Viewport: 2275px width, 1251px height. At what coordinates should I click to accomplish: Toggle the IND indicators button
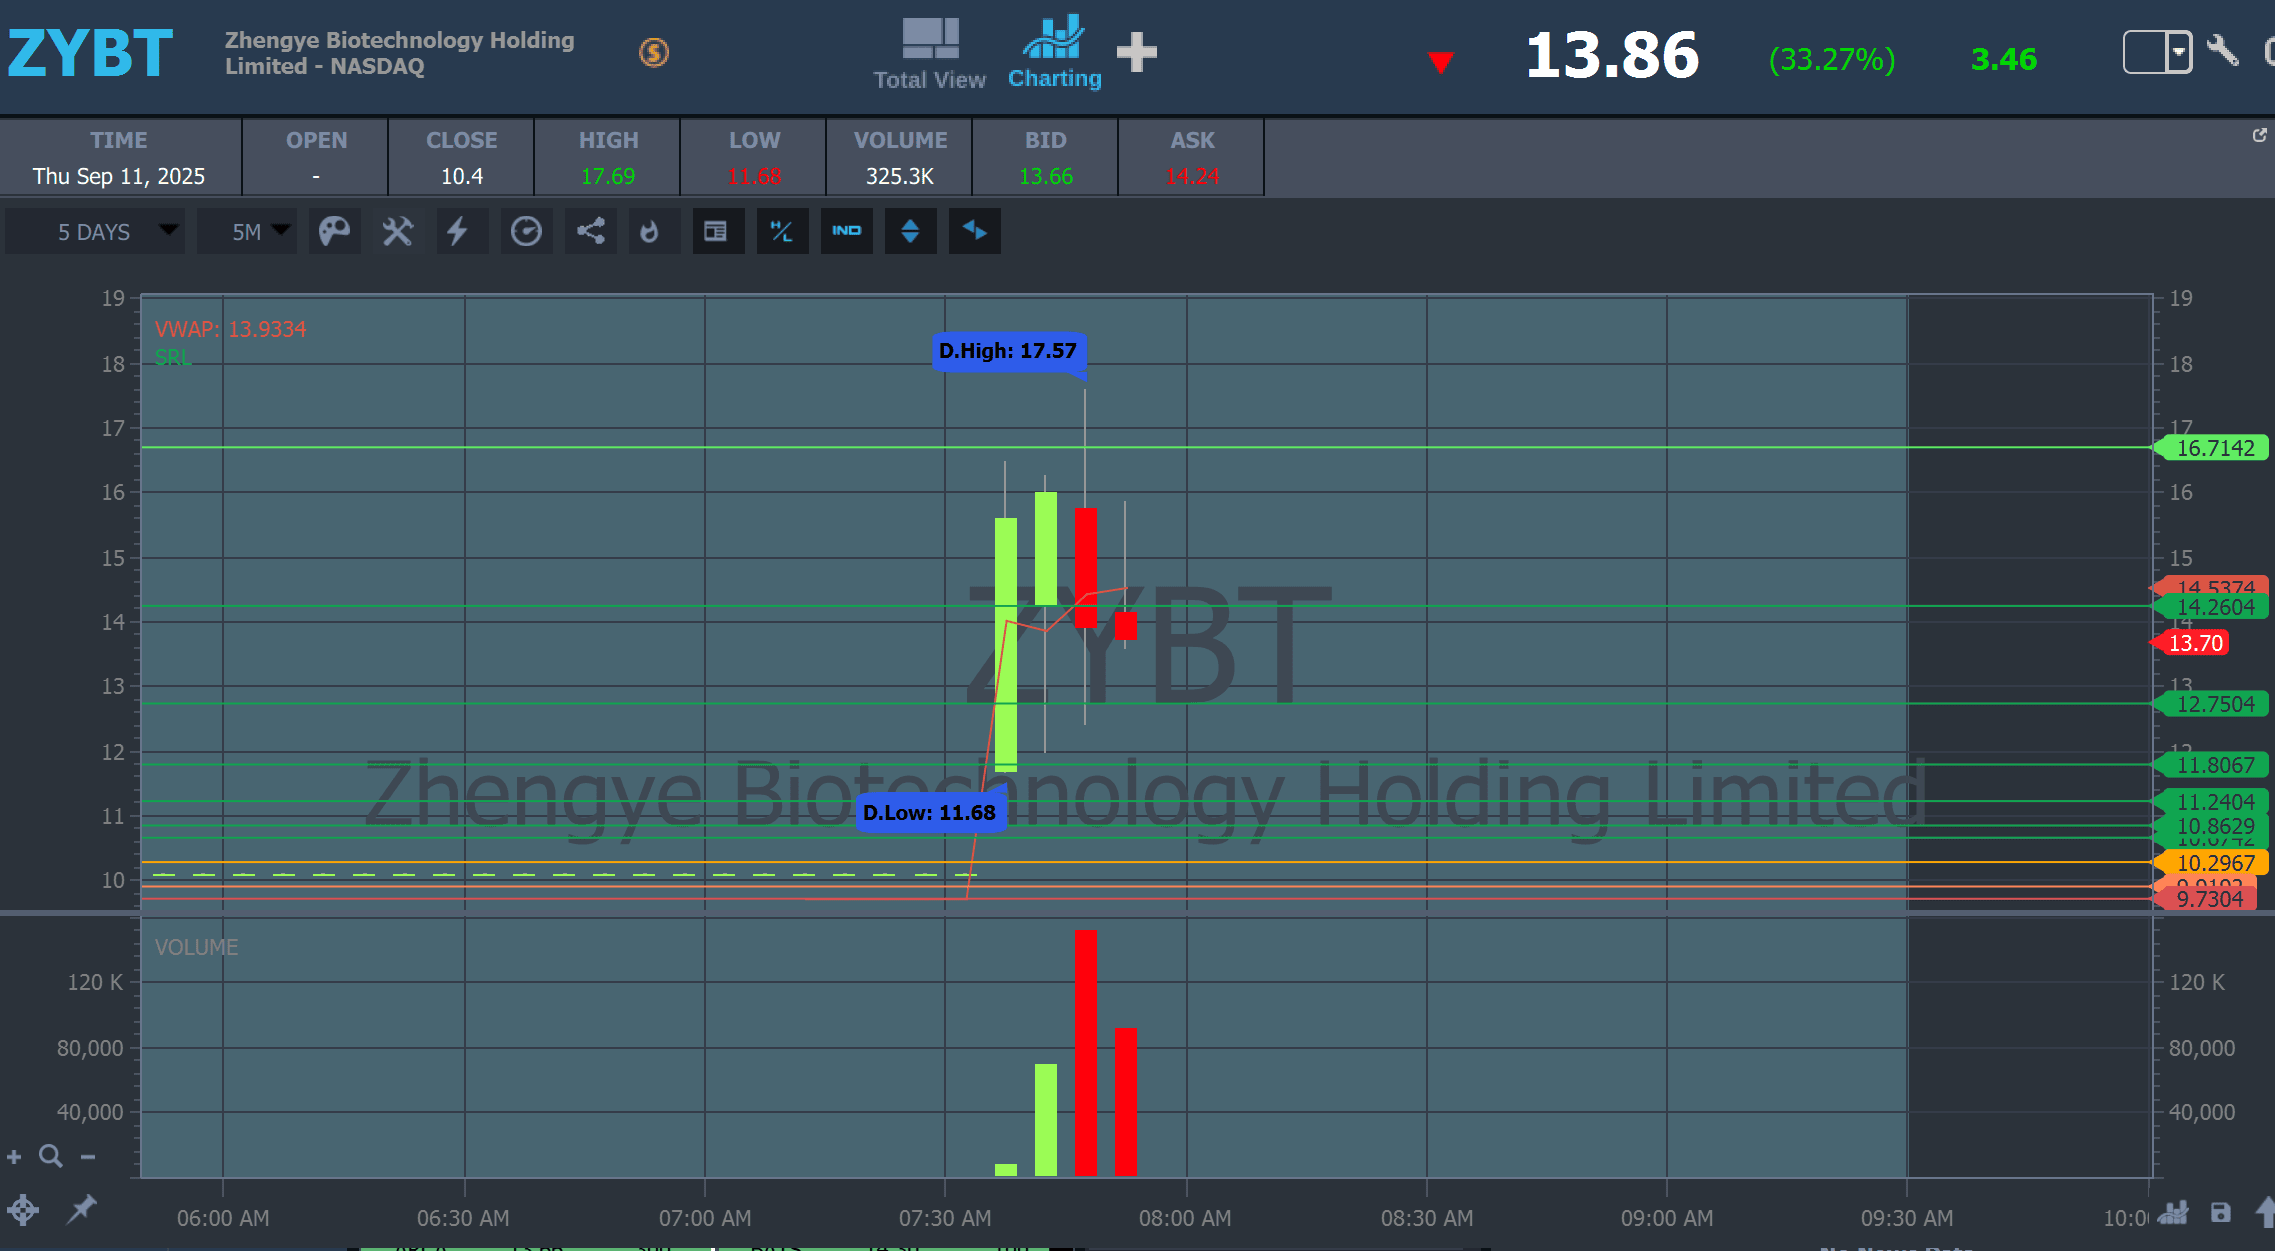point(846,232)
